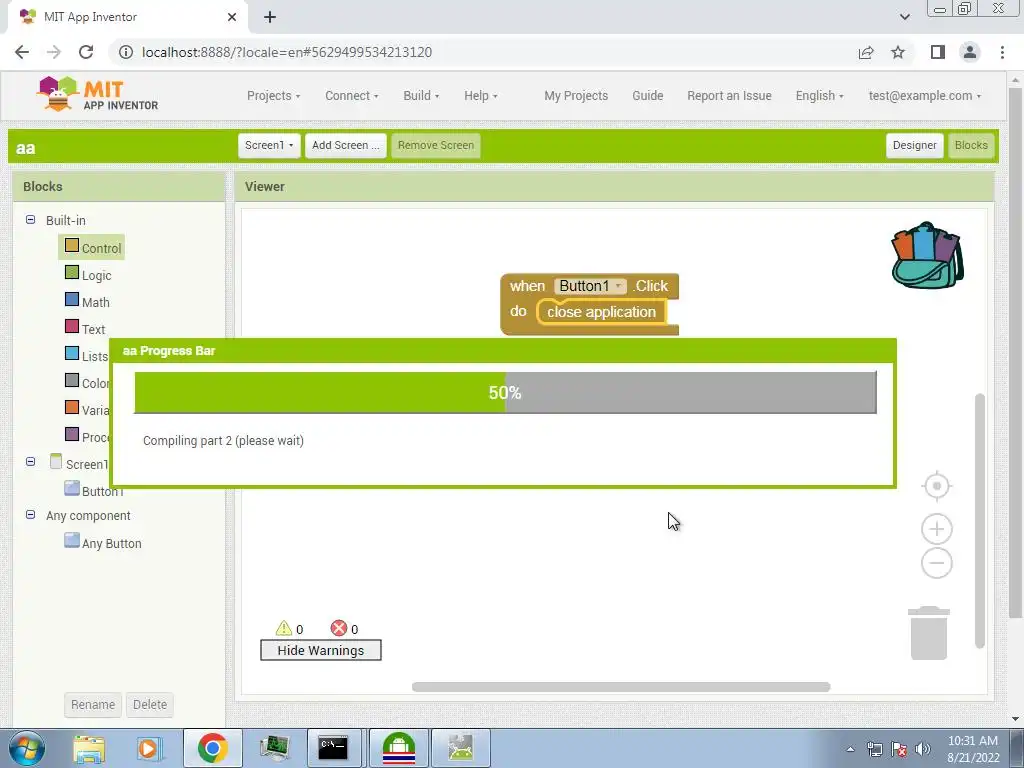The height and width of the screenshot is (768, 1024).
Task: Click the Screen1 icon in the Blocks tree
Action: coord(56,462)
